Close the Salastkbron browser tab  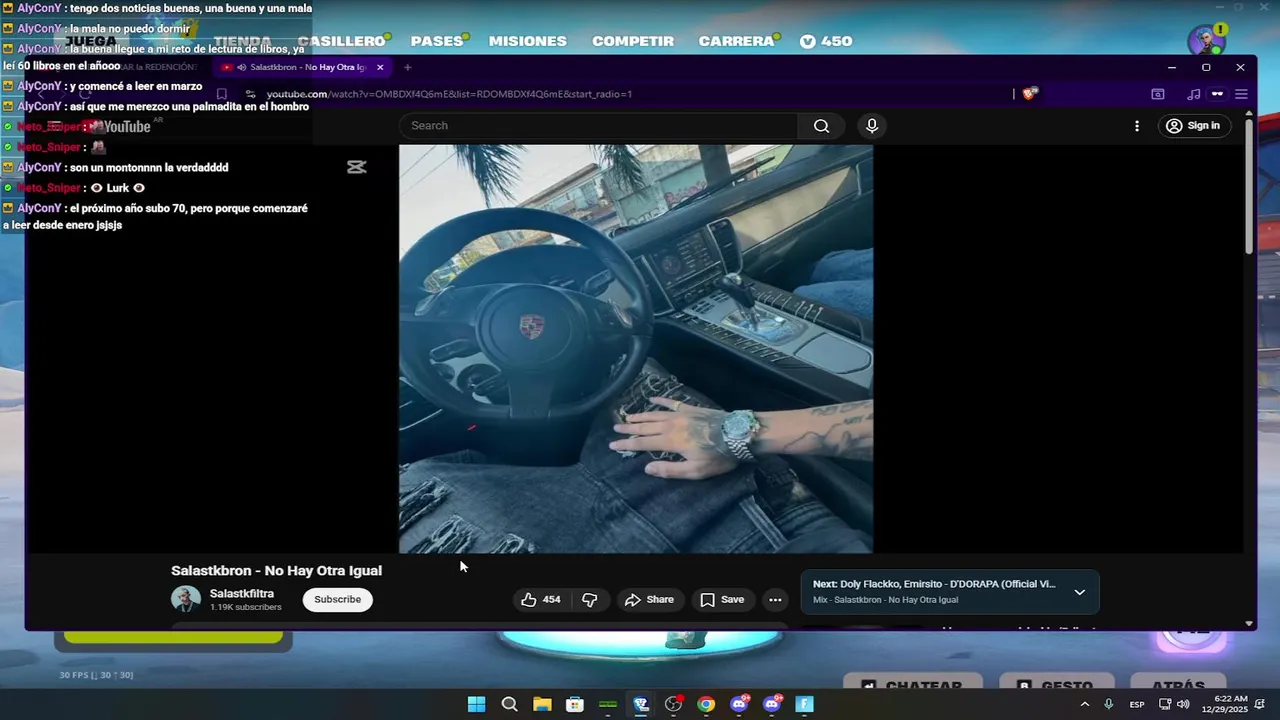pos(380,67)
